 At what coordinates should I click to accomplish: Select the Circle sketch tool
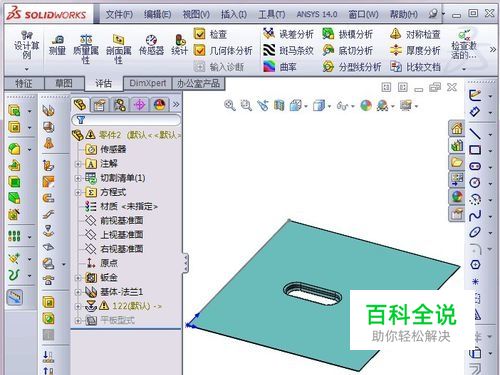click(475, 183)
